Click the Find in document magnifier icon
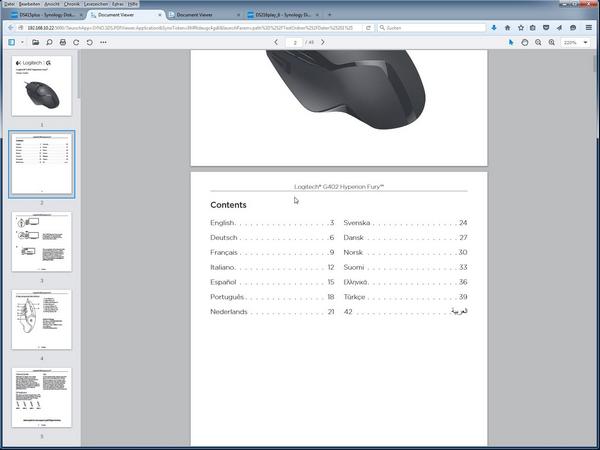 click(x=49, y=42)
